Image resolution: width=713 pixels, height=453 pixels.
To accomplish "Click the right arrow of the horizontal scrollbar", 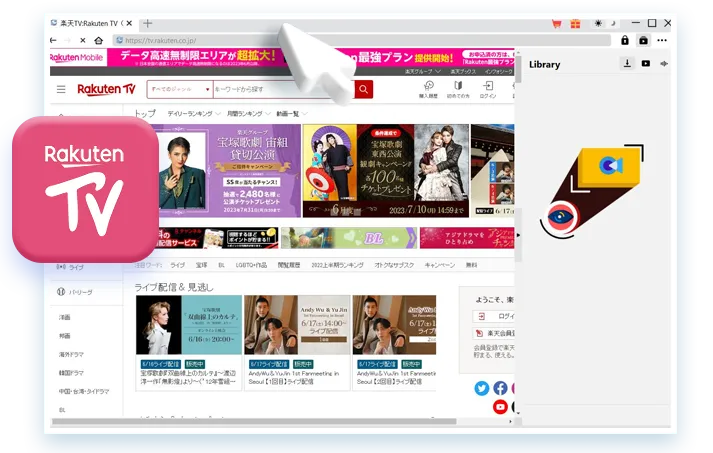I will tap(510, 422).
